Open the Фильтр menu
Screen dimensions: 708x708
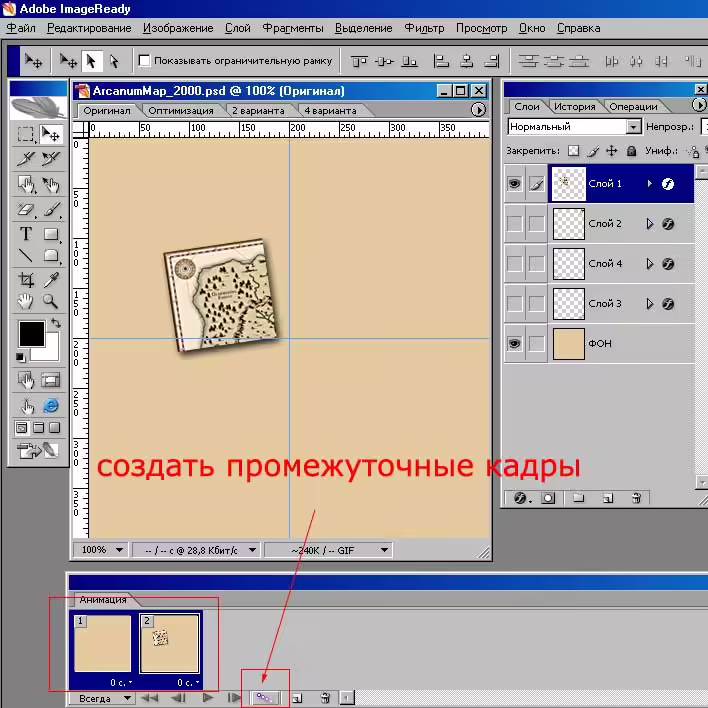click(424, 28)
